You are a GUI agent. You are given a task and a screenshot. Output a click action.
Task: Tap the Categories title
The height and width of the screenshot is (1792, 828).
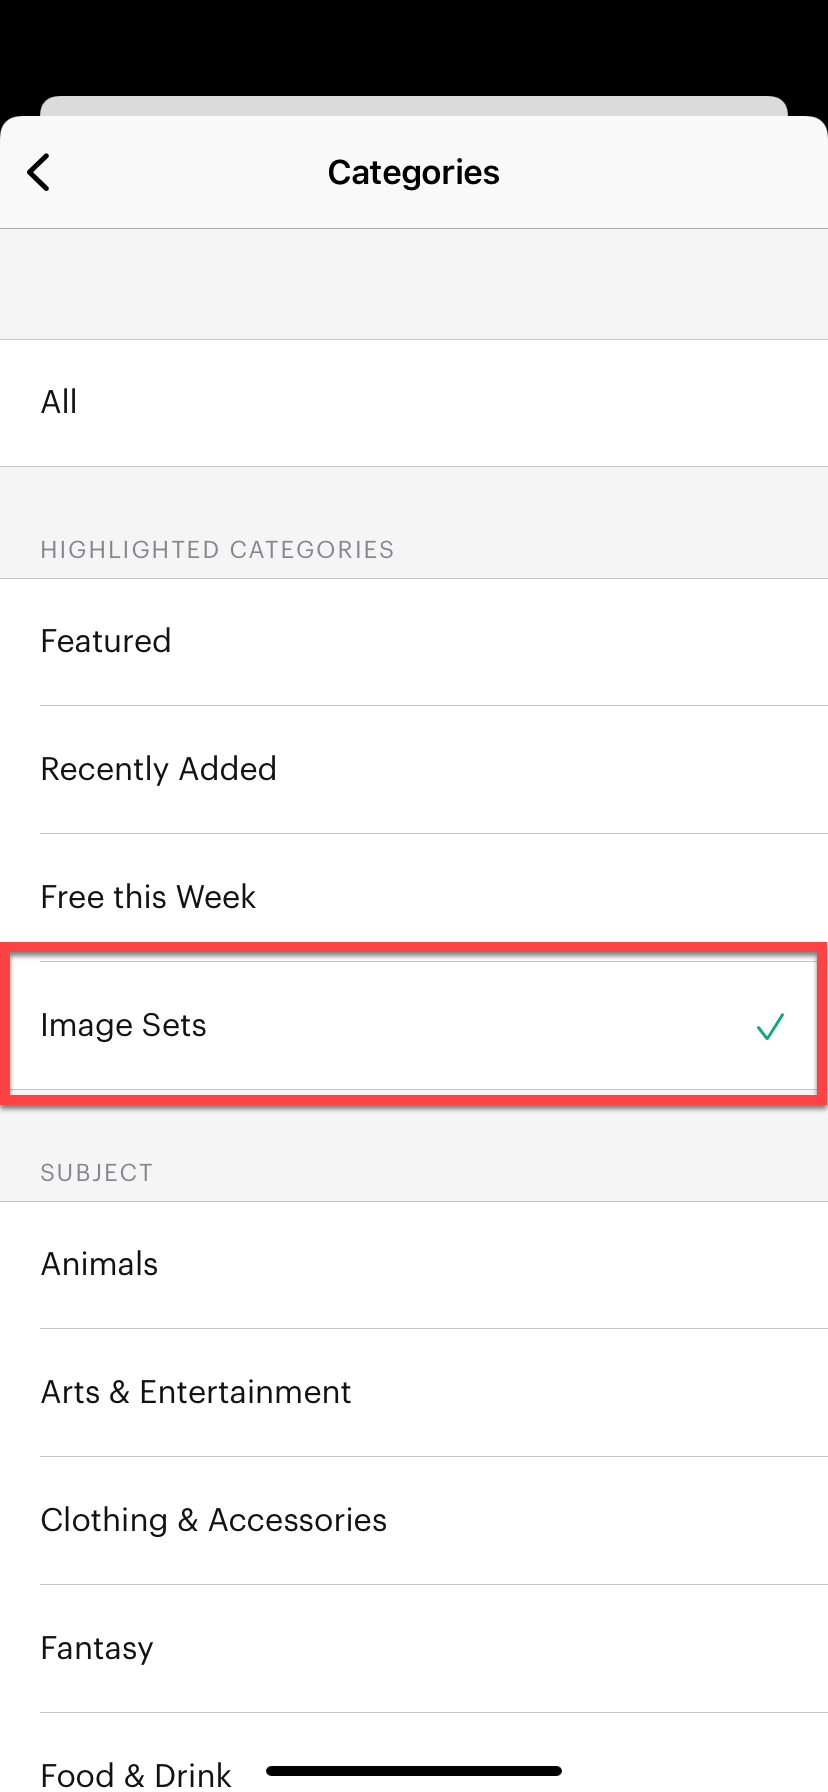click(413, 172)
